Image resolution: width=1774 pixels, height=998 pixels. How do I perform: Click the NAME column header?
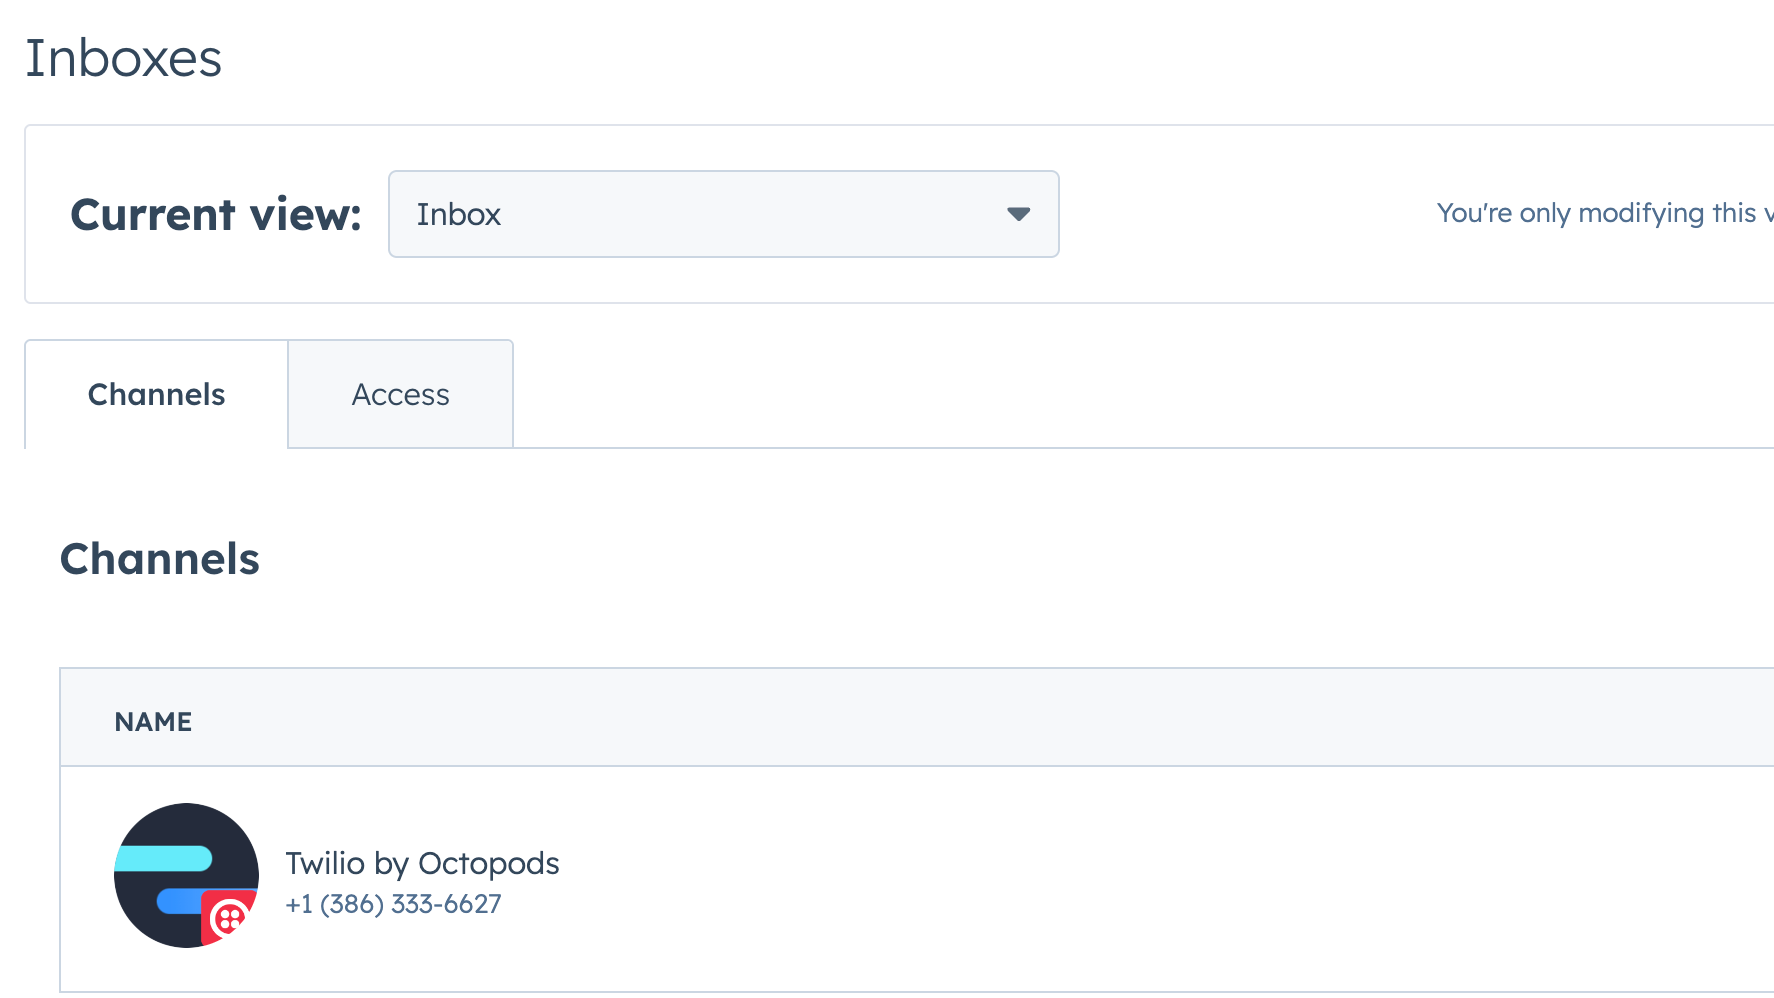152,720
